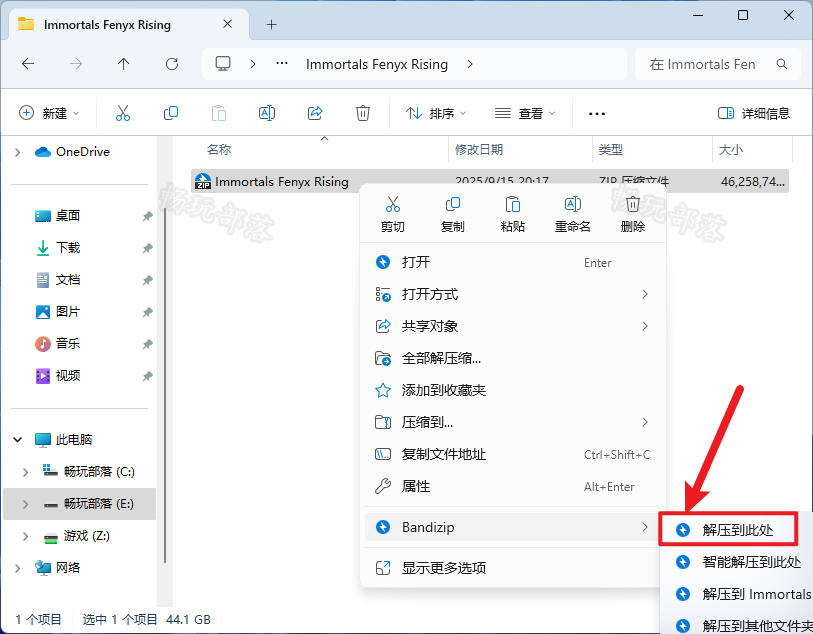Screen dimensions: 813x634
Task: Open the 排序 sort dropdown
Action: click(436, 113)
